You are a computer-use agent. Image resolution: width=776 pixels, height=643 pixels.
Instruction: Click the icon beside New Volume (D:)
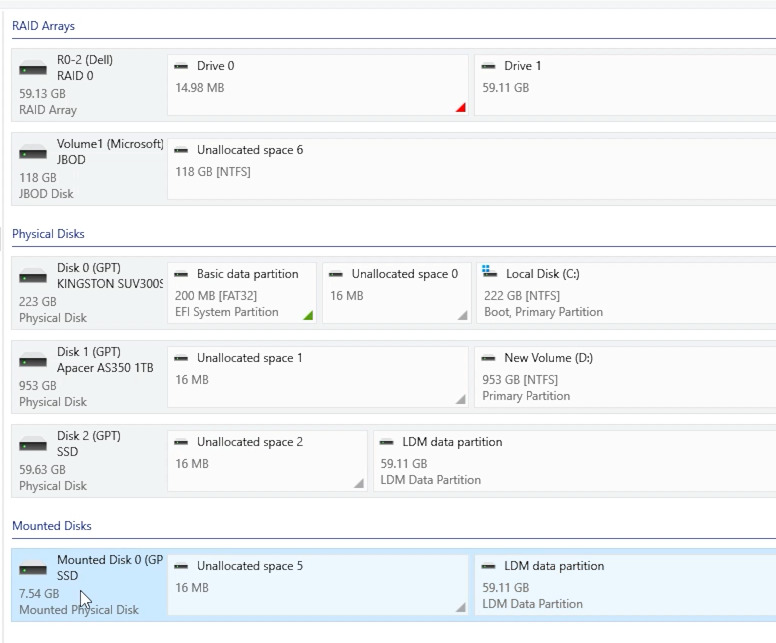coord(488,358)
